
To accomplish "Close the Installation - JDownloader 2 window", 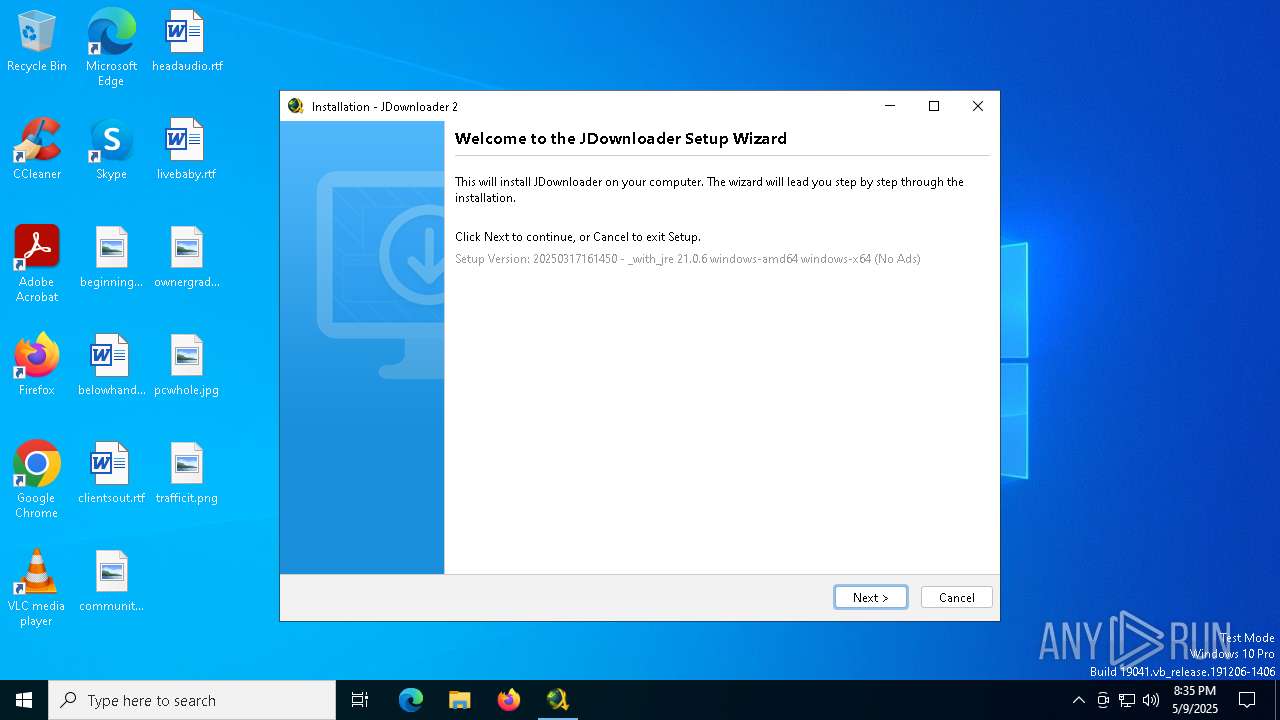I will (978, 106).
